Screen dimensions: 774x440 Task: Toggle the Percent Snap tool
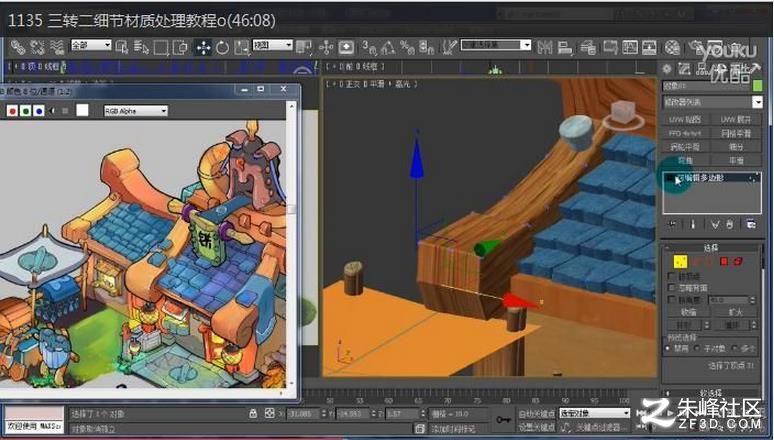coord(407,47)
